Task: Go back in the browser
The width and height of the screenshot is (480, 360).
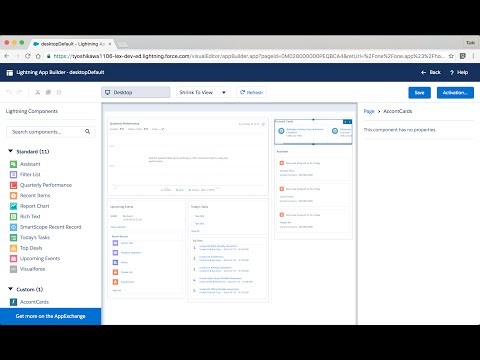Action: (7, 56)
